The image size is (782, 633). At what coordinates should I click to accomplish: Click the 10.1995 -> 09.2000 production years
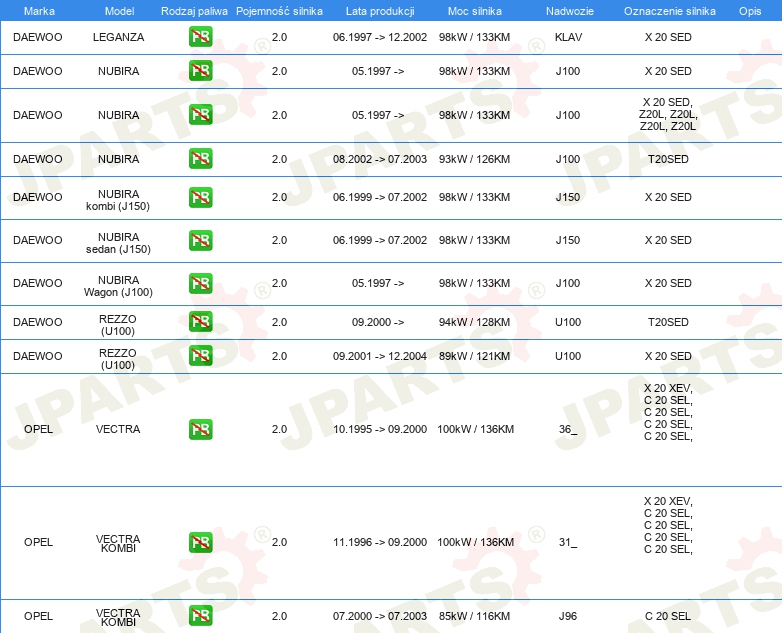pyautogui.click(x=380, y=429)
